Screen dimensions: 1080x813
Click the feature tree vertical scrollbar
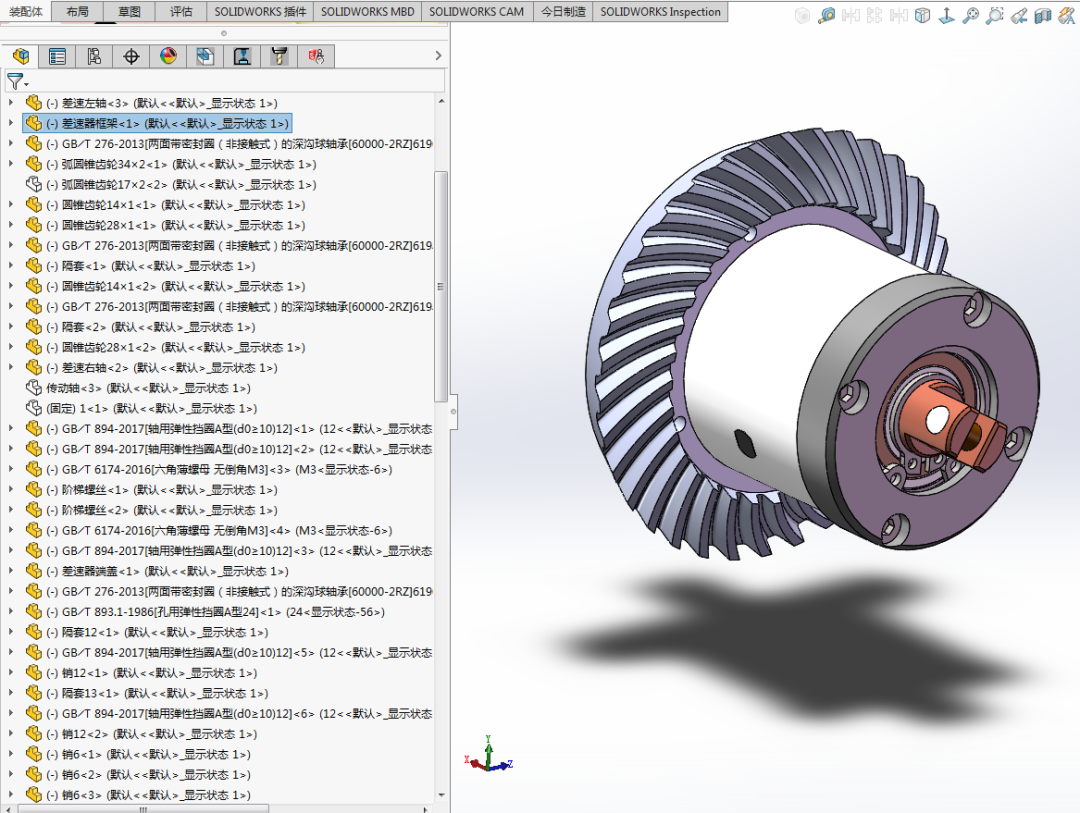[441, 286]
